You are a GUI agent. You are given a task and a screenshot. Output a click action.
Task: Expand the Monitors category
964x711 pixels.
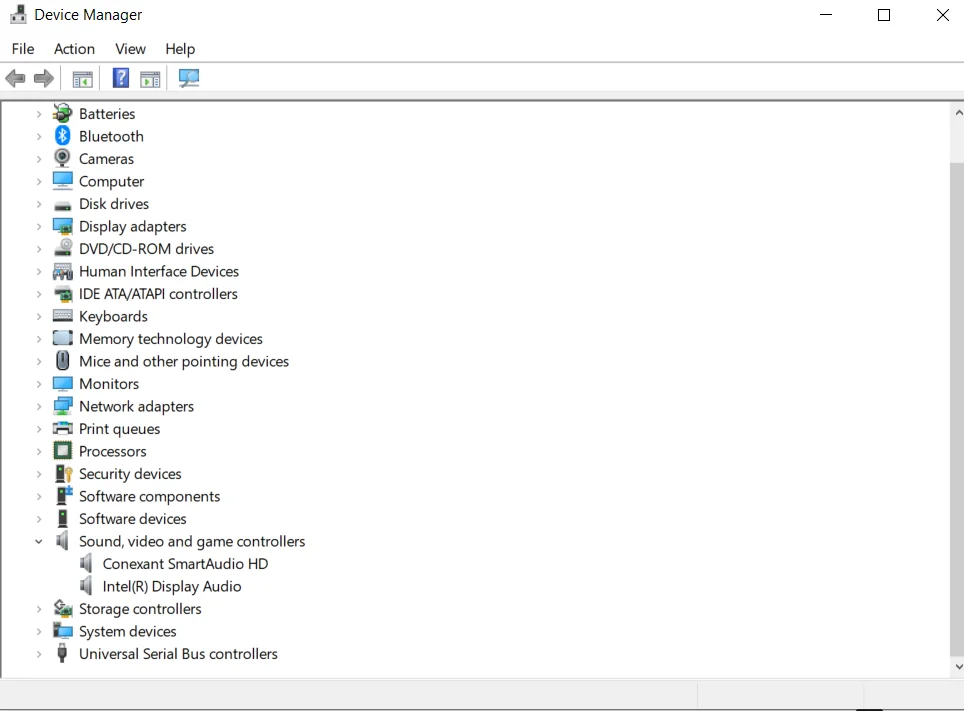39,384
